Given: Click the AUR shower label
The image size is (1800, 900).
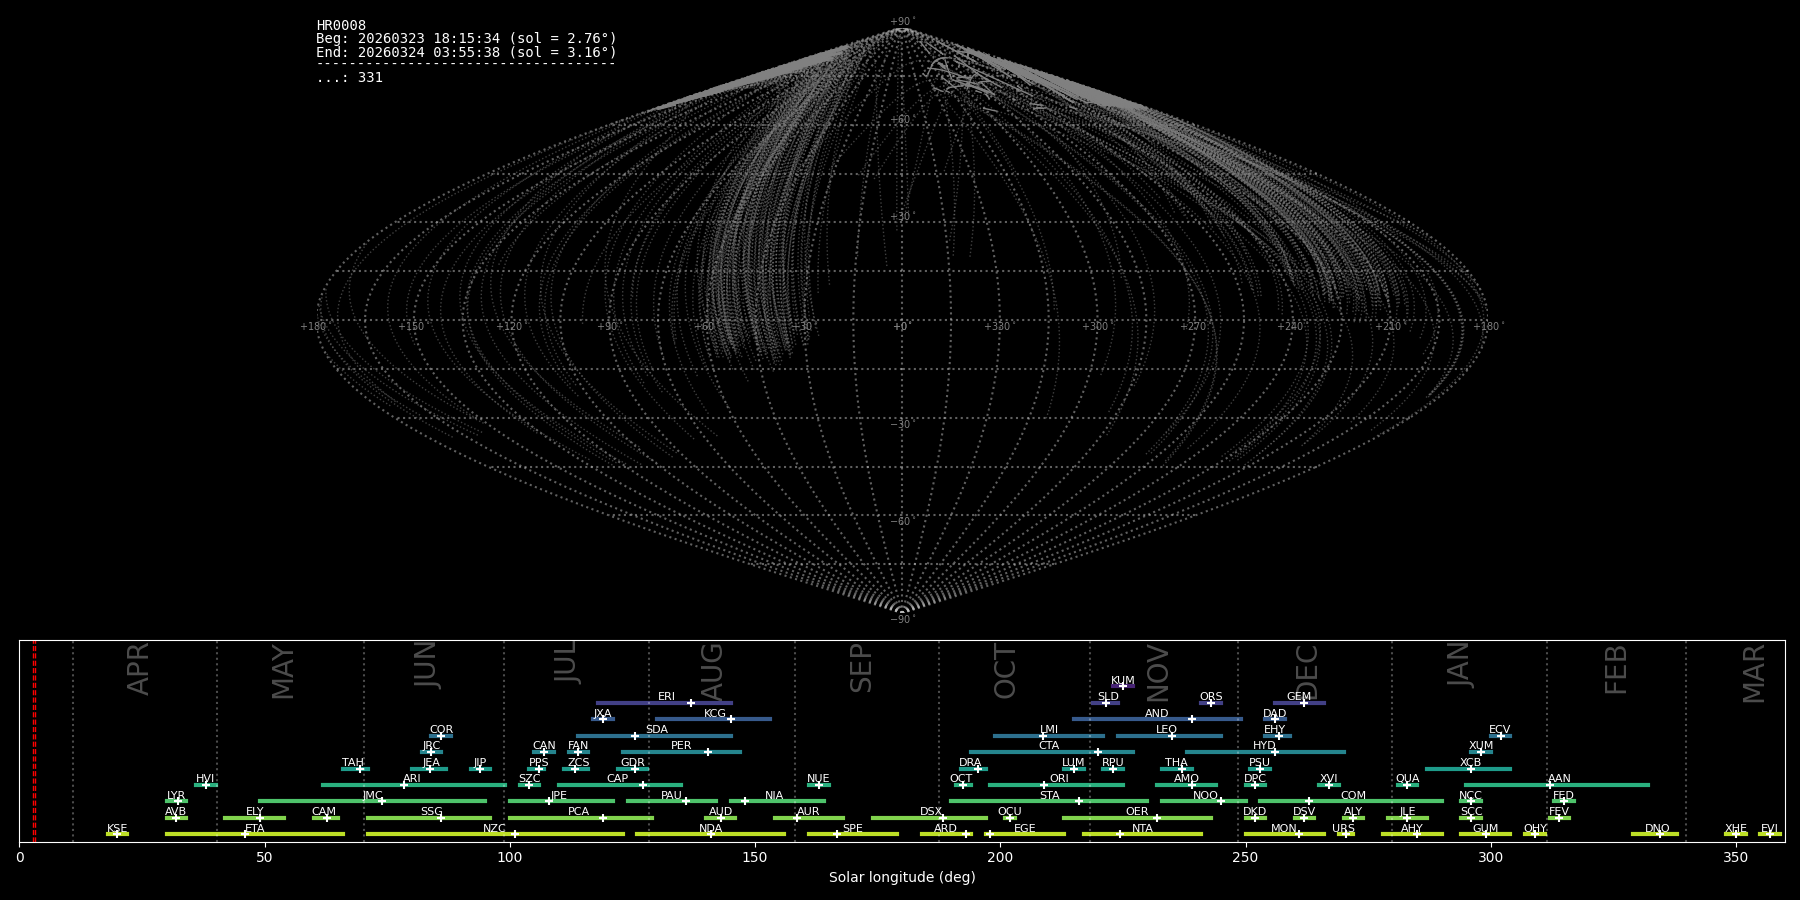Looking at the screenshot, I should click(808, 812).
